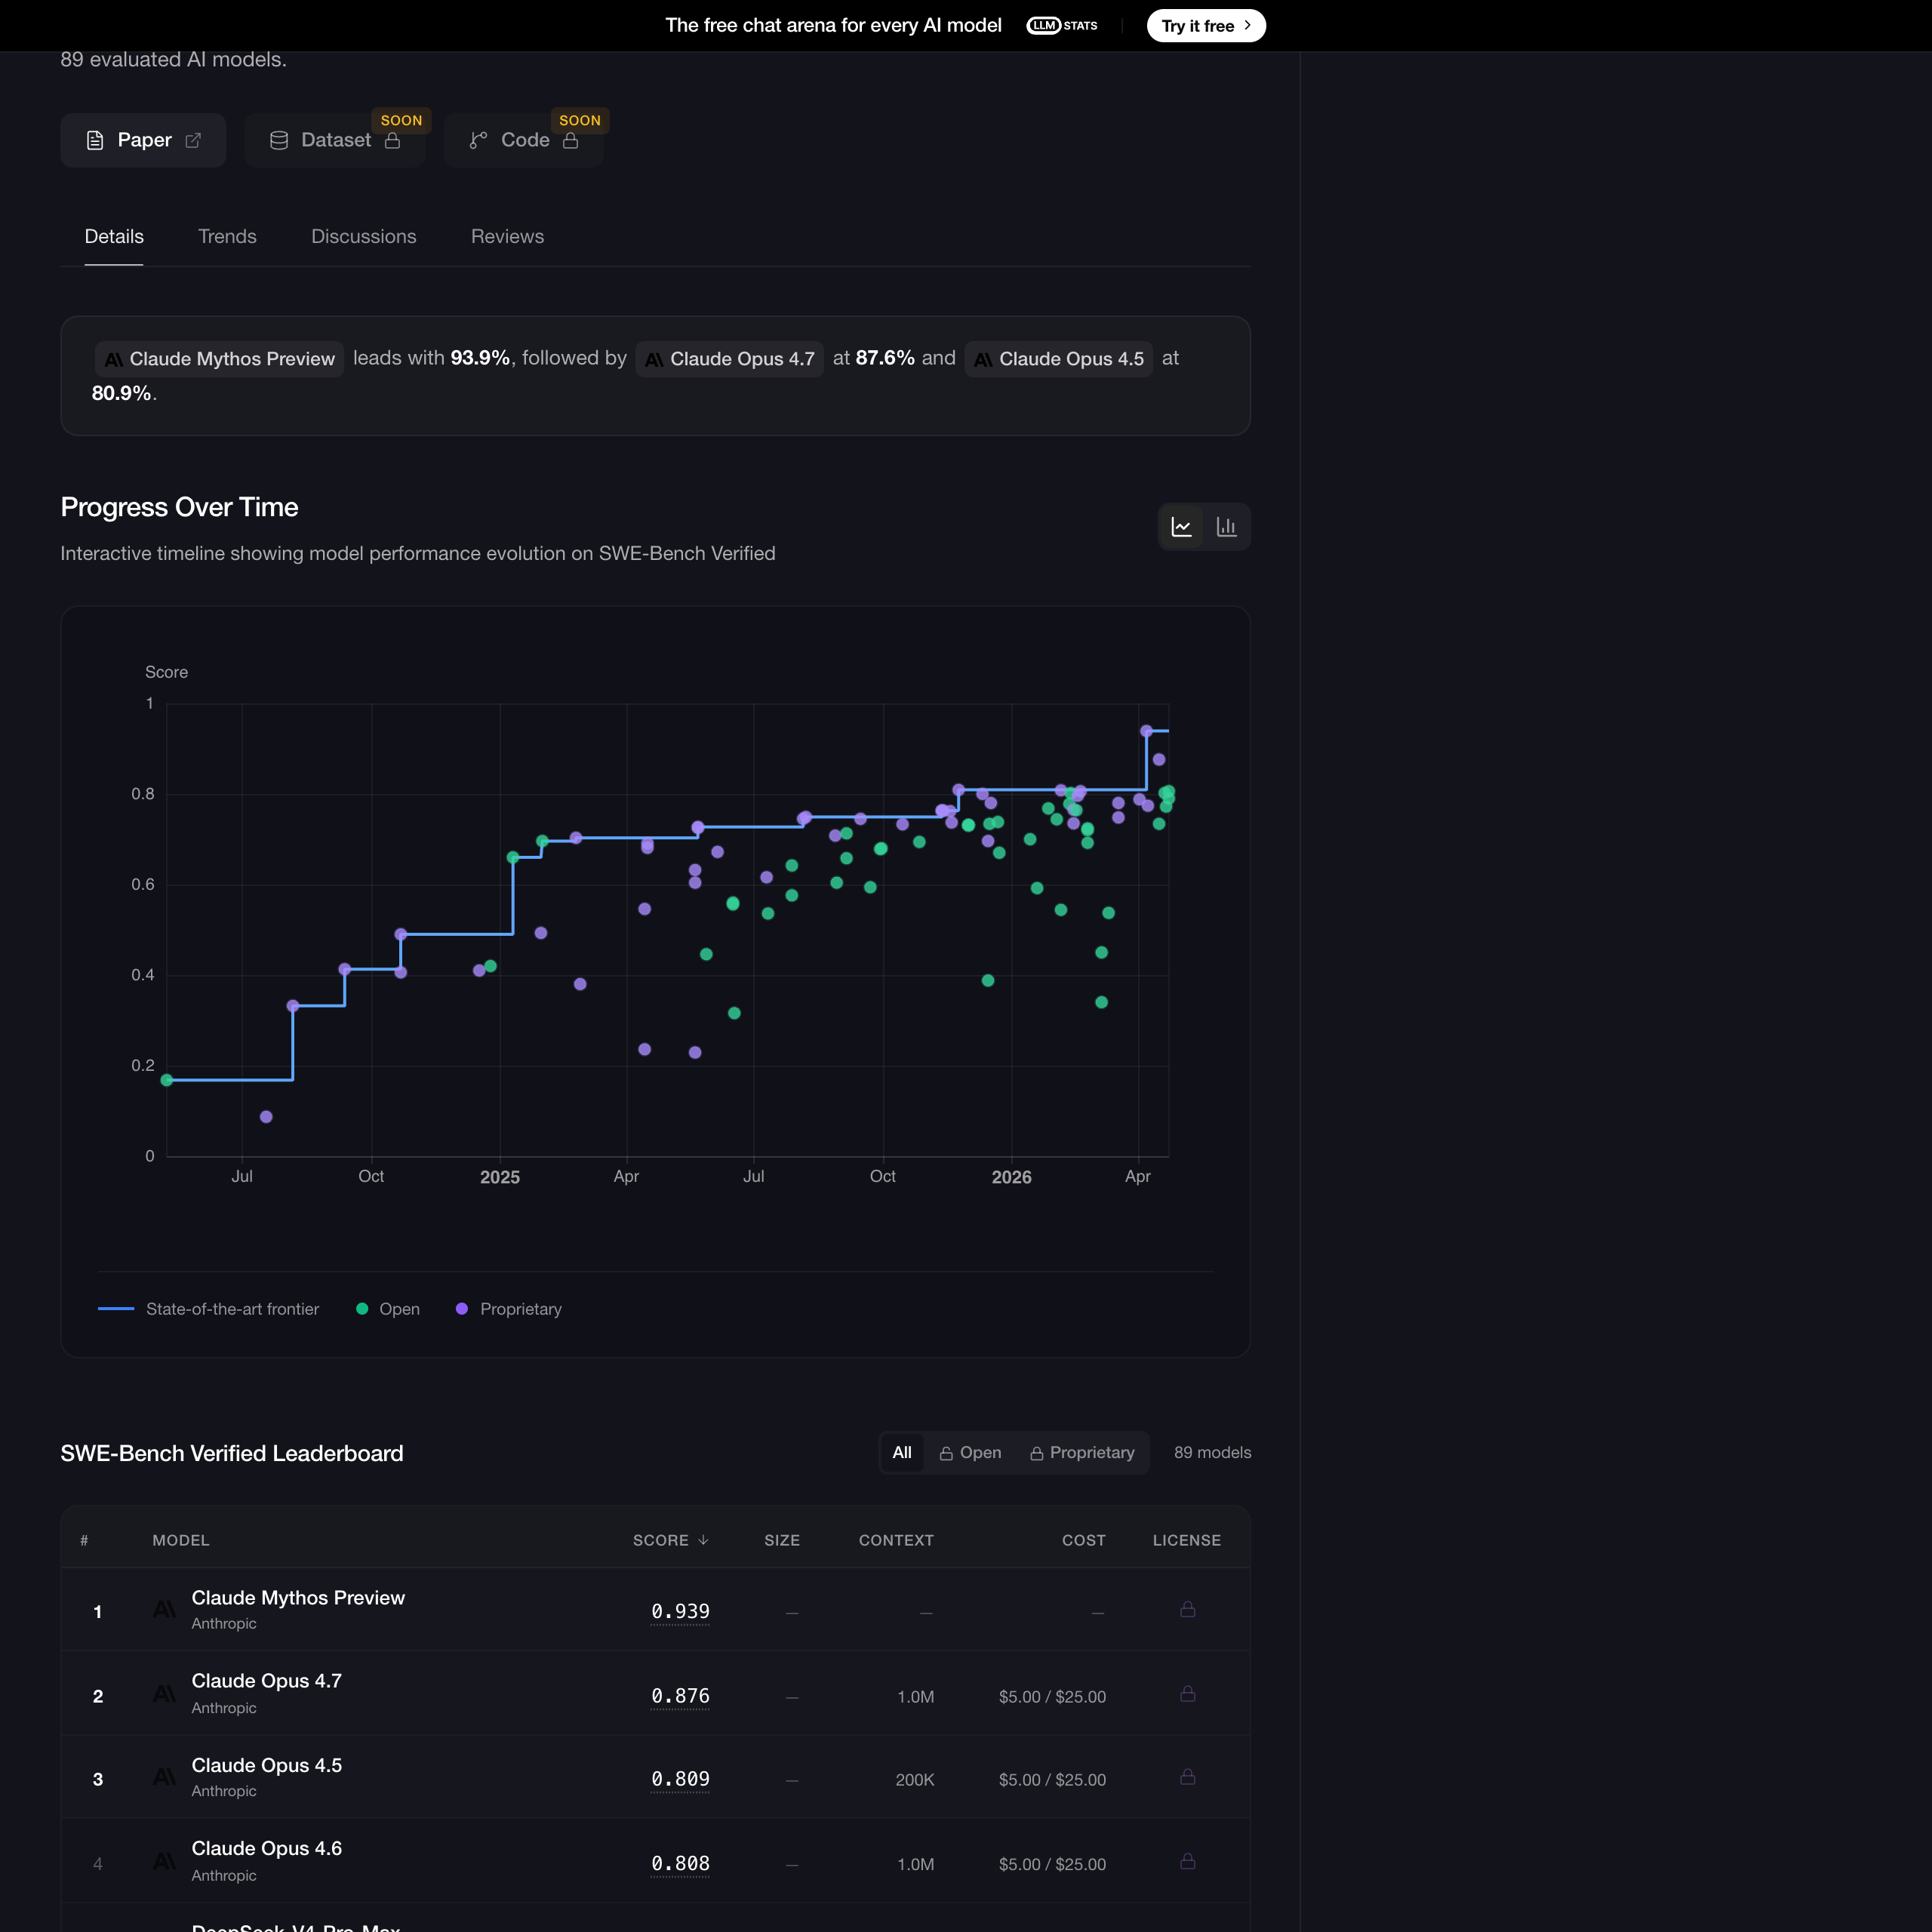Click Anthropic logo beside Claude Opus 4.7 row
The width and height of the screenshot is (1932, 1932).
tap(164, 1694)
